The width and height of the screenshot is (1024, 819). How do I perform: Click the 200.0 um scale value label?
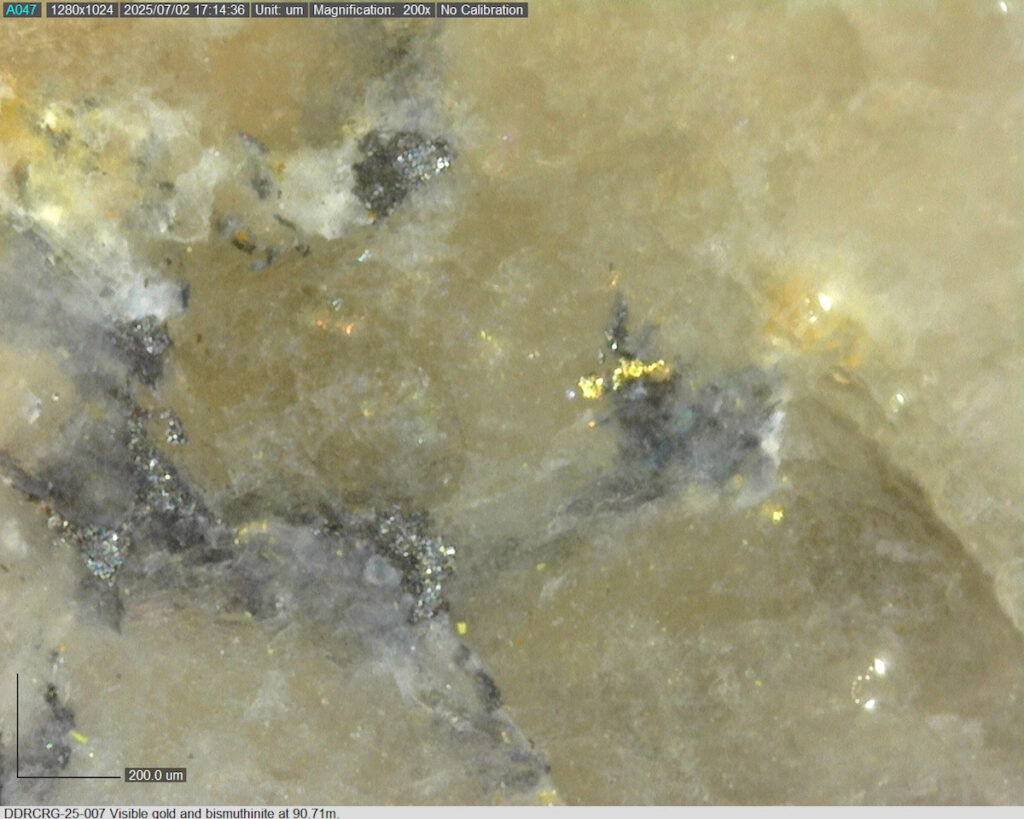[155, 775]
